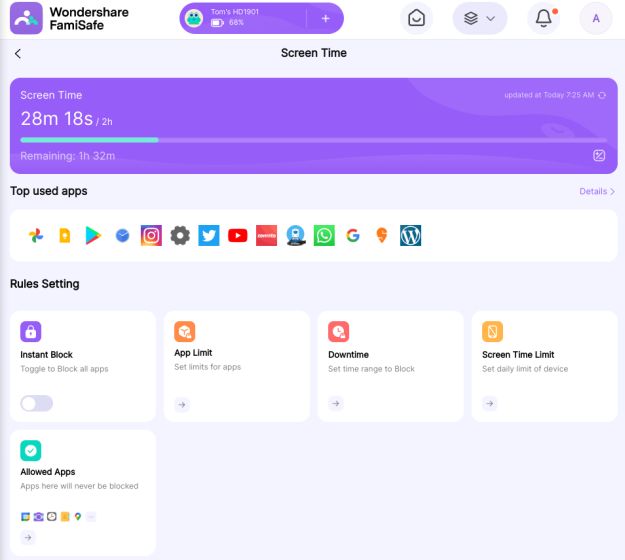
Task: Go back with the back arrow
Action: coord(18,53)
